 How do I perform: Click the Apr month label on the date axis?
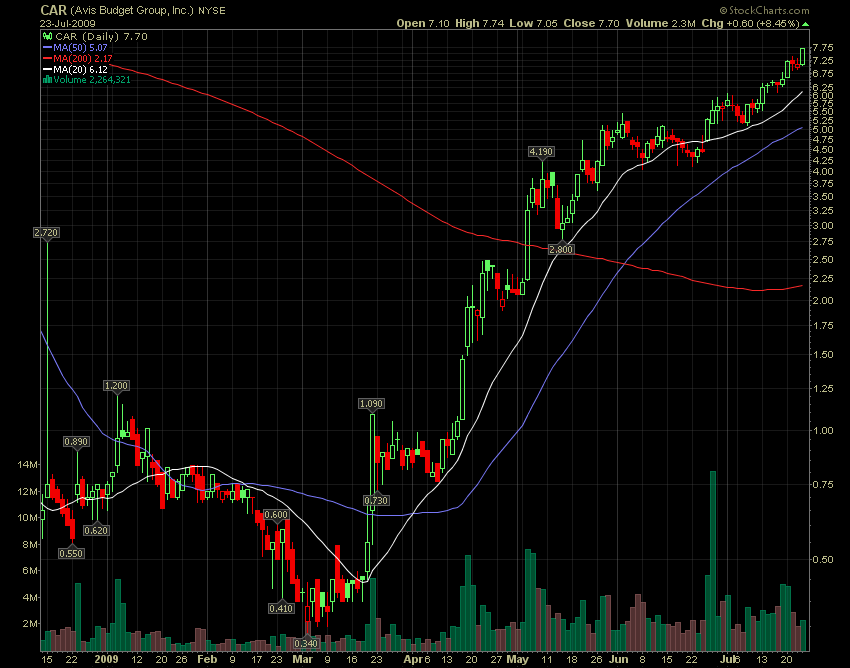[x=413, y=659]
